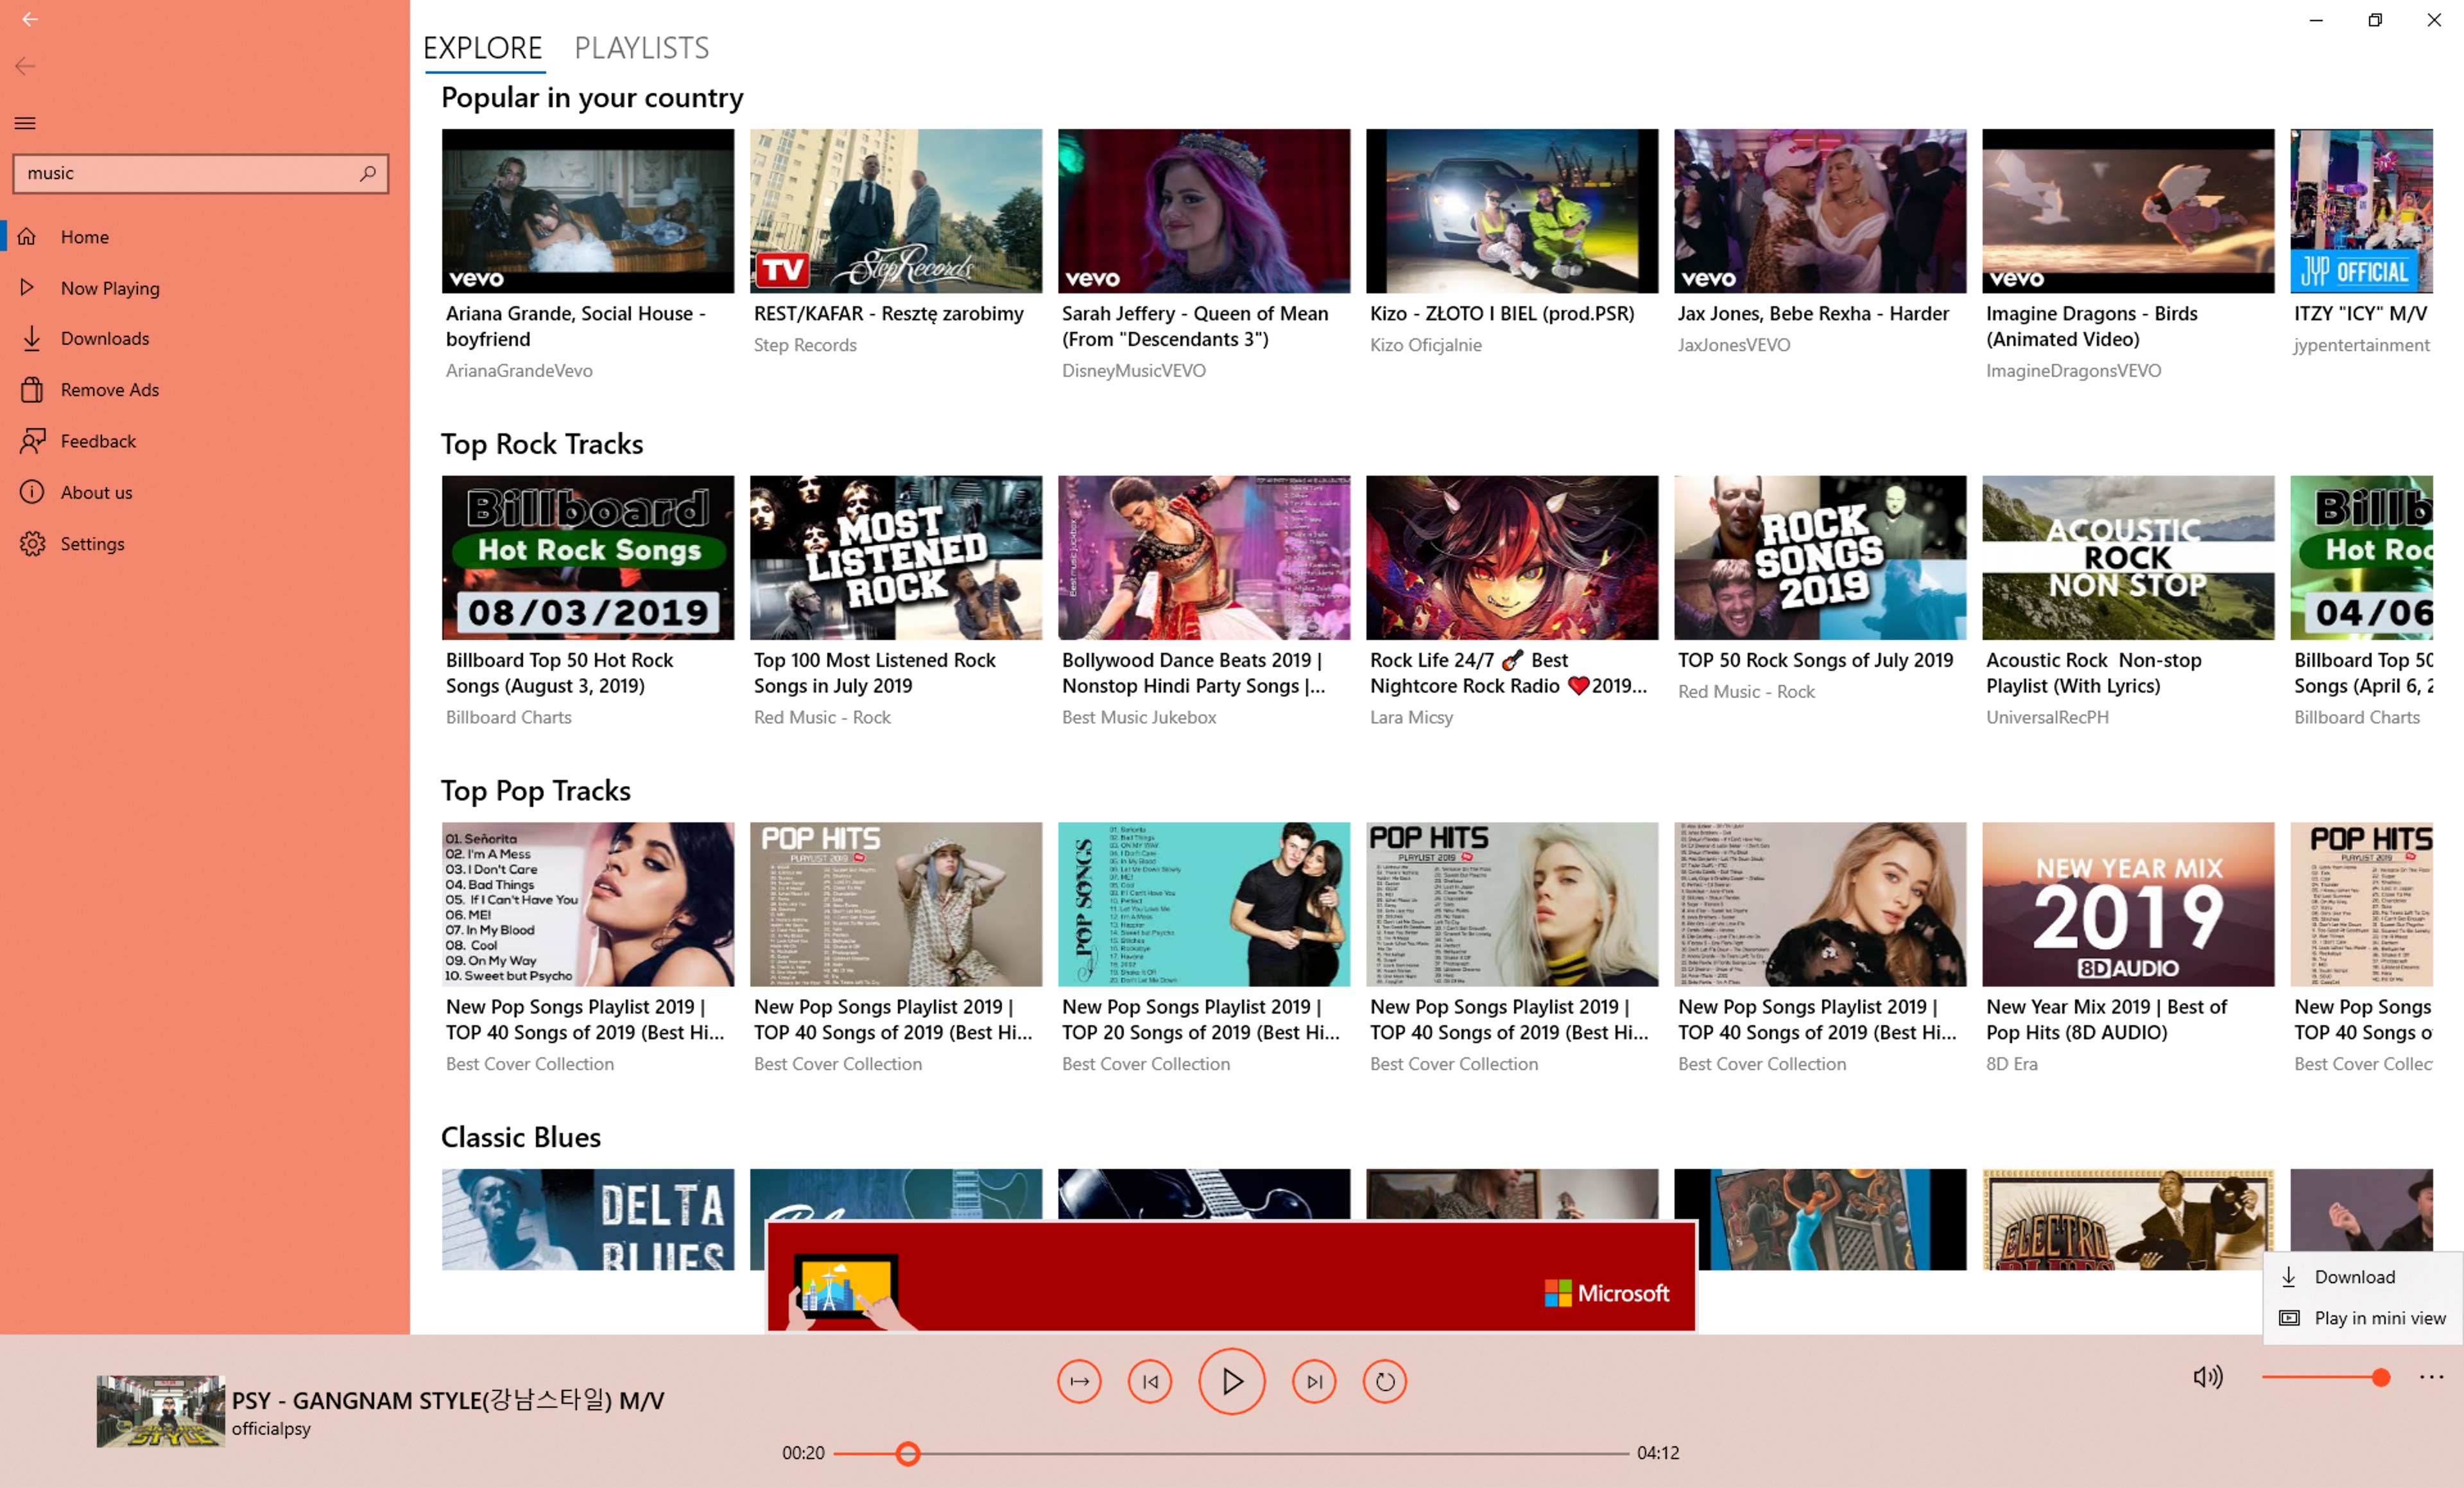
Task: Go to the previous track
Action: [1149, 1381]
